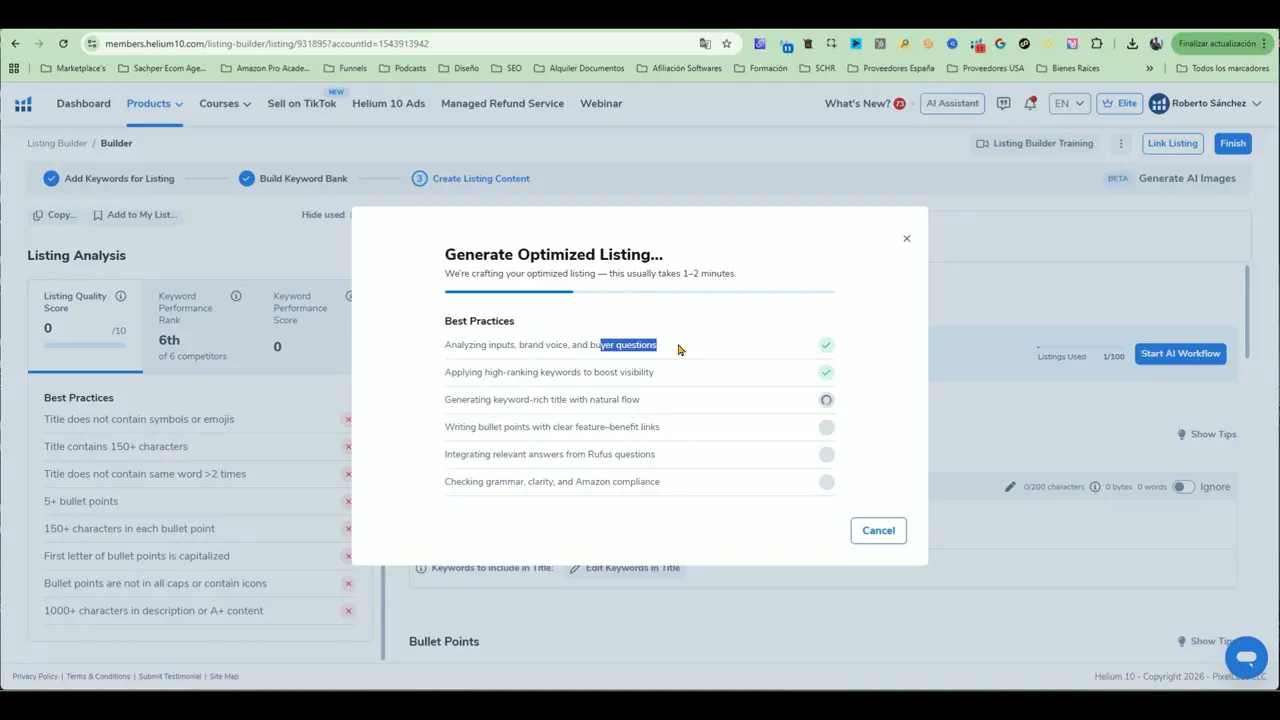Open Marketplace's bookmark folder
Screen dimensions: 1280x720
[x=72, y=68]
